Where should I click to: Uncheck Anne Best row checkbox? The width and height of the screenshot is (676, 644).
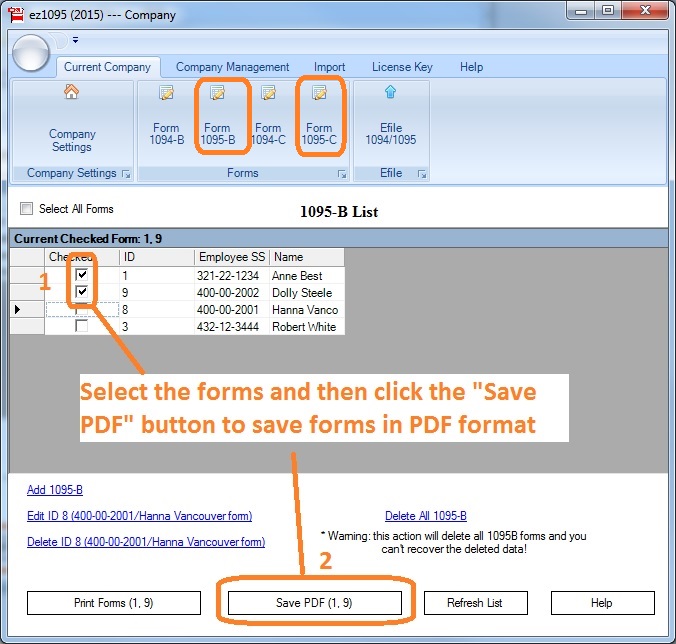tap(81, 275)
